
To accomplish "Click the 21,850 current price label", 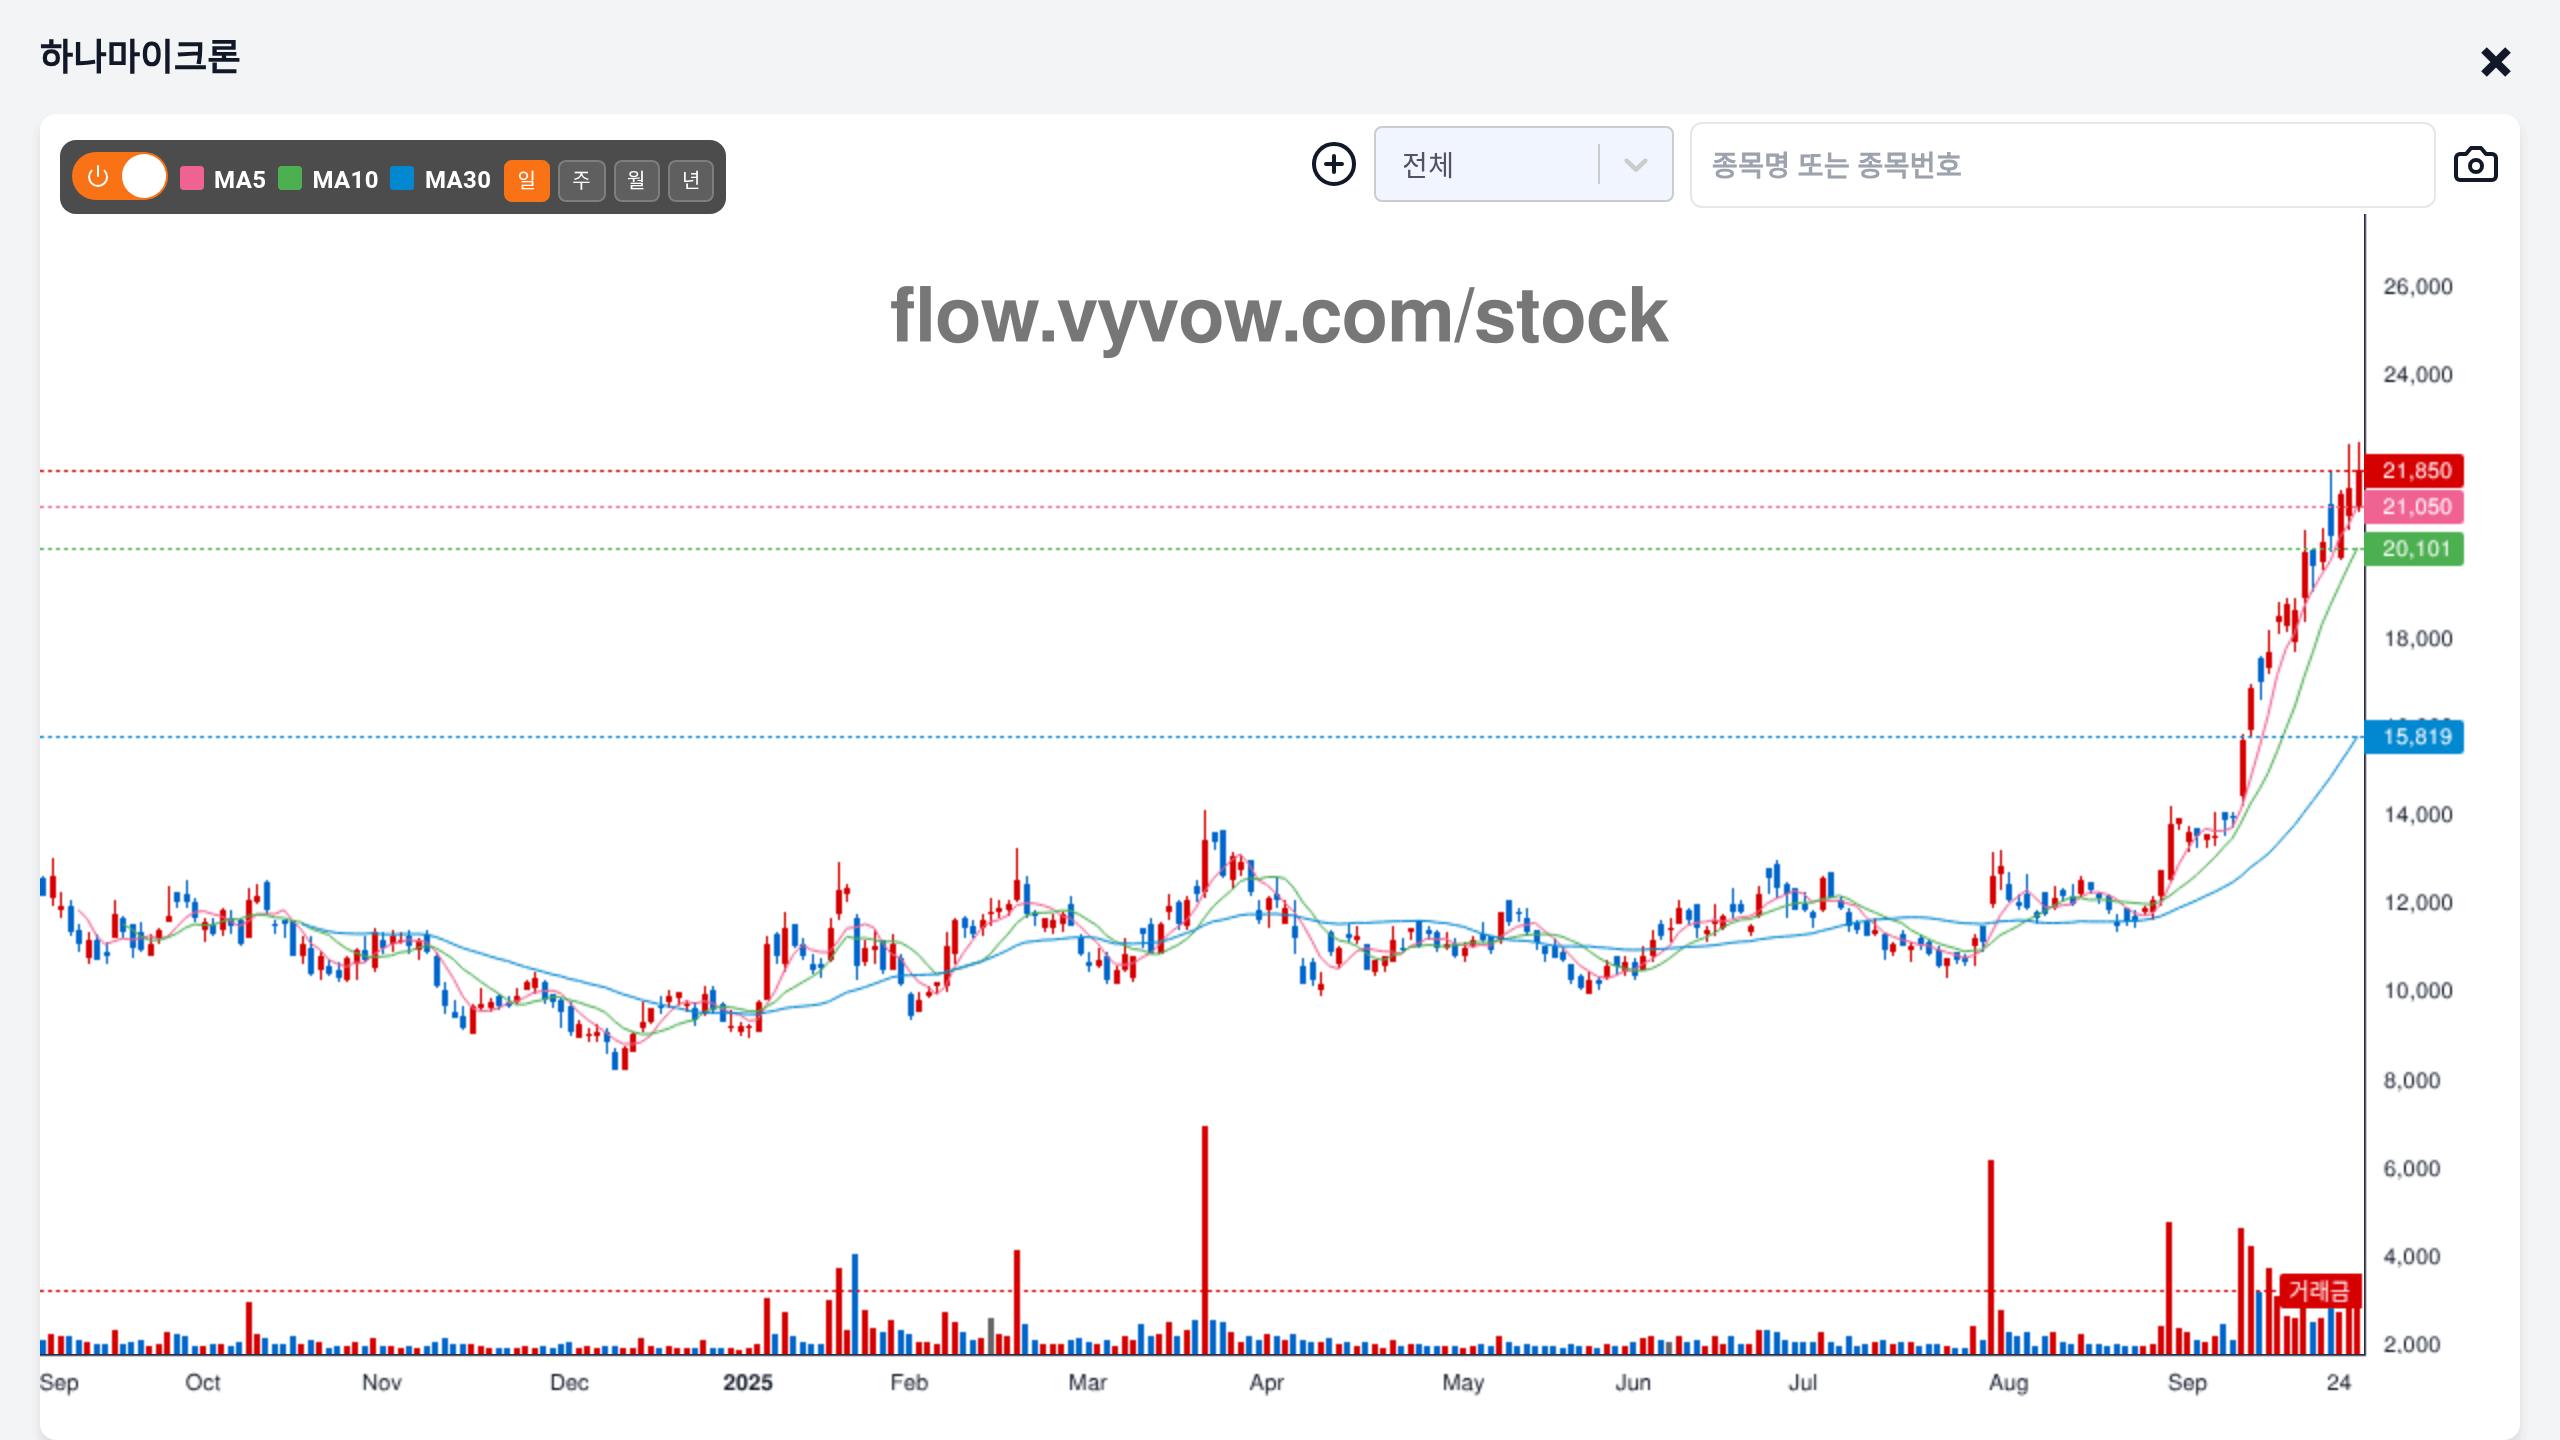I will pos(2415,471).
